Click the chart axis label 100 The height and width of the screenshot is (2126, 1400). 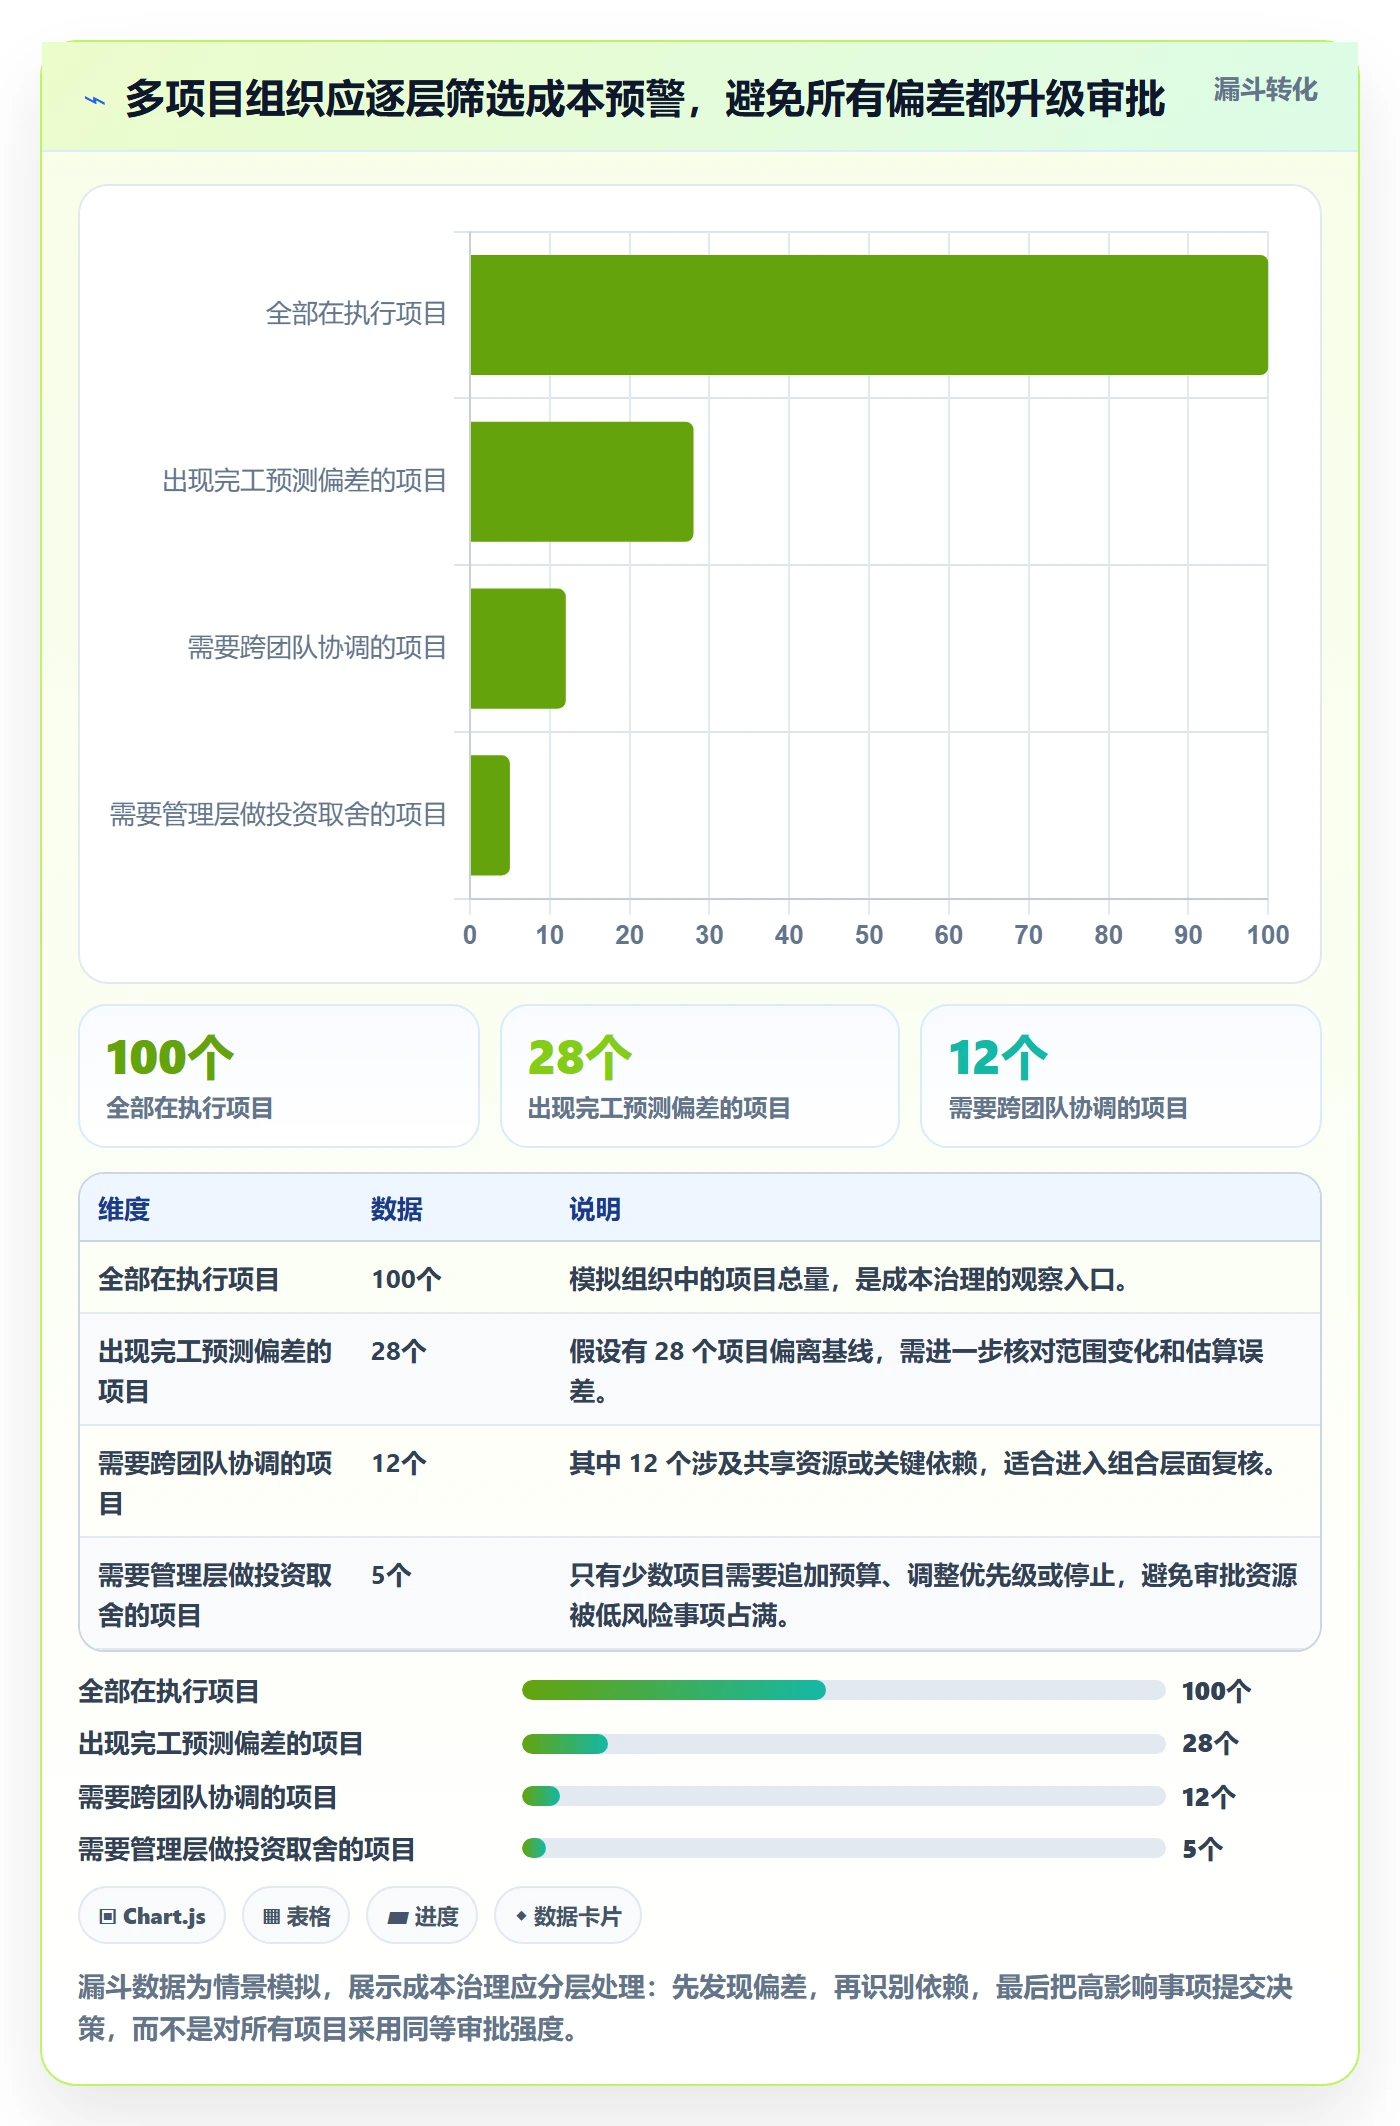[1268, 935]
